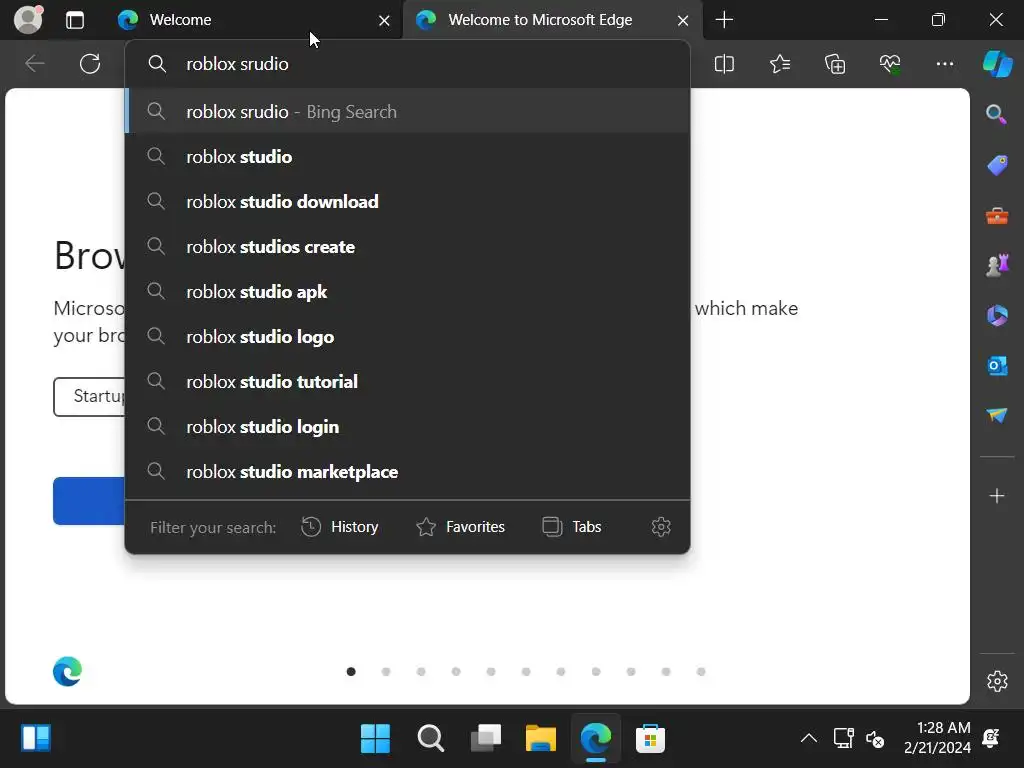1024x768 pixels.
Task: Open the Favorites star toolbar icon
Action: [780, 64]
